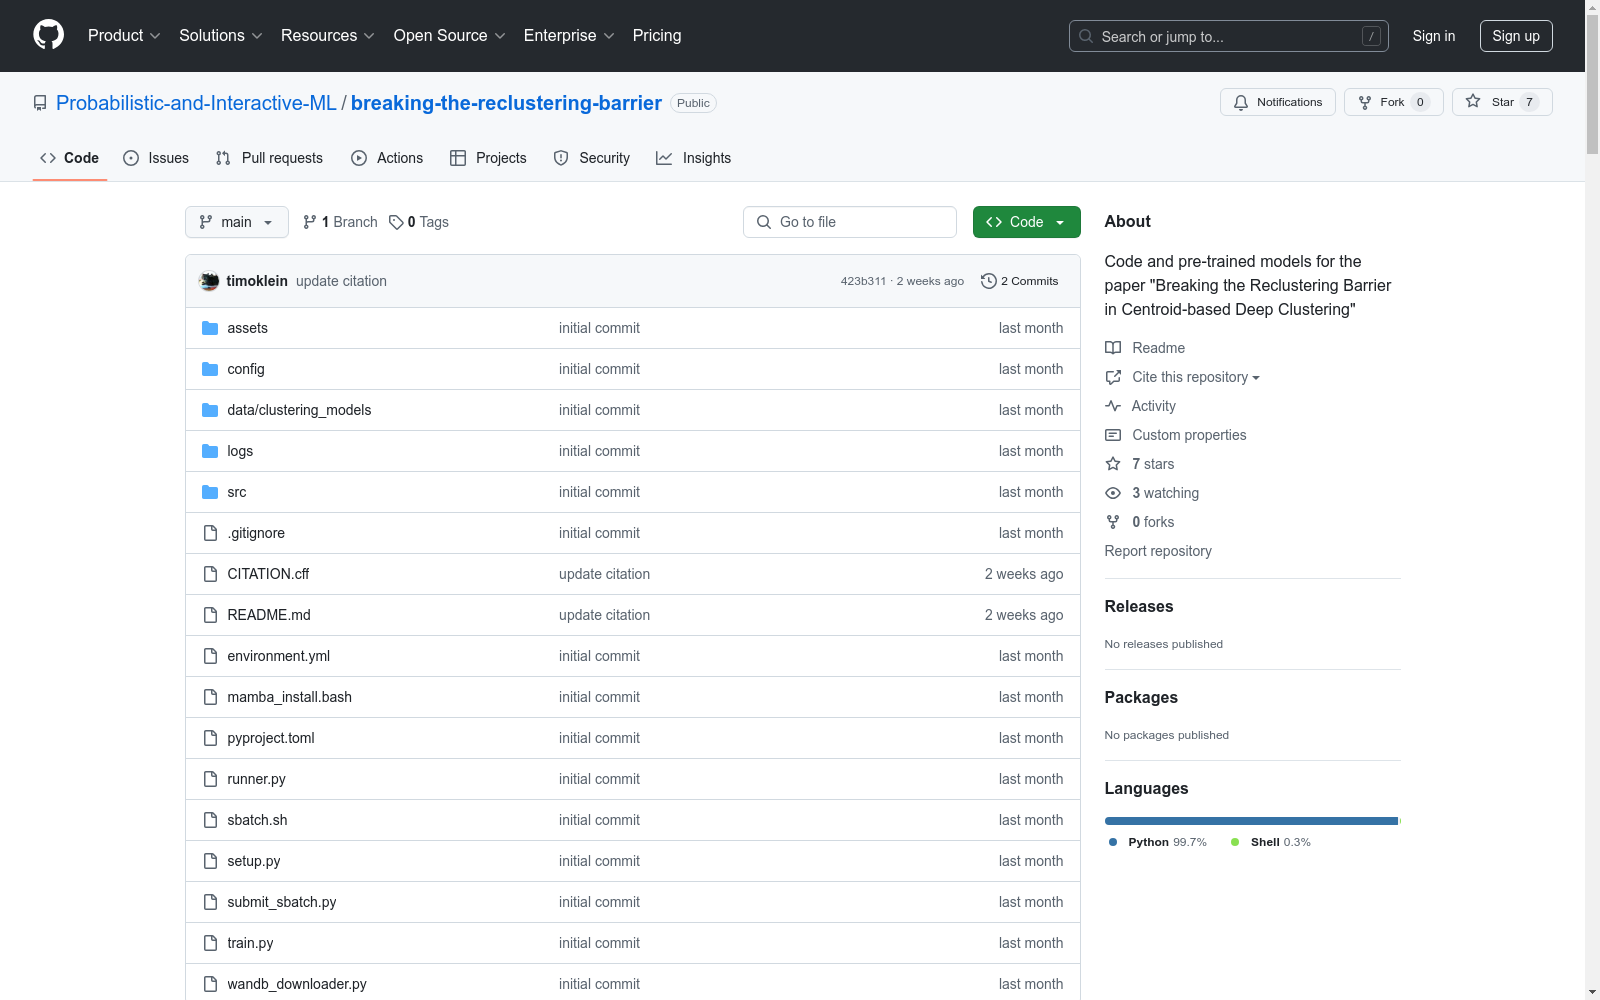Click the Pricing link
The image size is (1600, 1000).
point(657,35)
